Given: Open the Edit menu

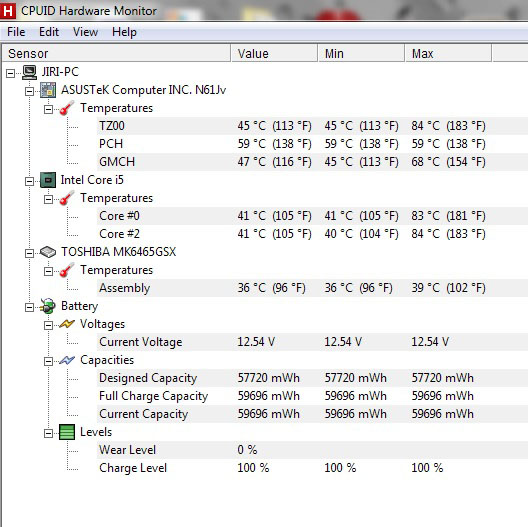Looking at the screenshot, I should 49,32.
